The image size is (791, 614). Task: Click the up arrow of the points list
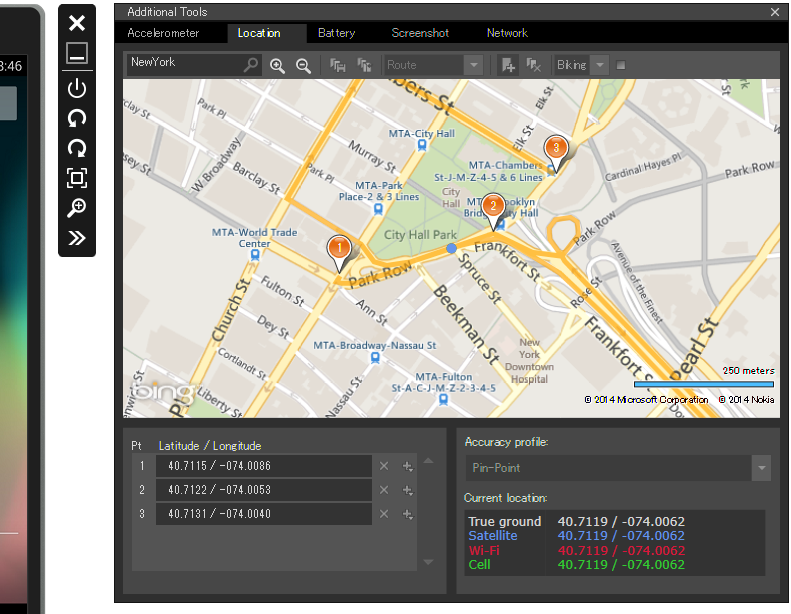(428, 461)
